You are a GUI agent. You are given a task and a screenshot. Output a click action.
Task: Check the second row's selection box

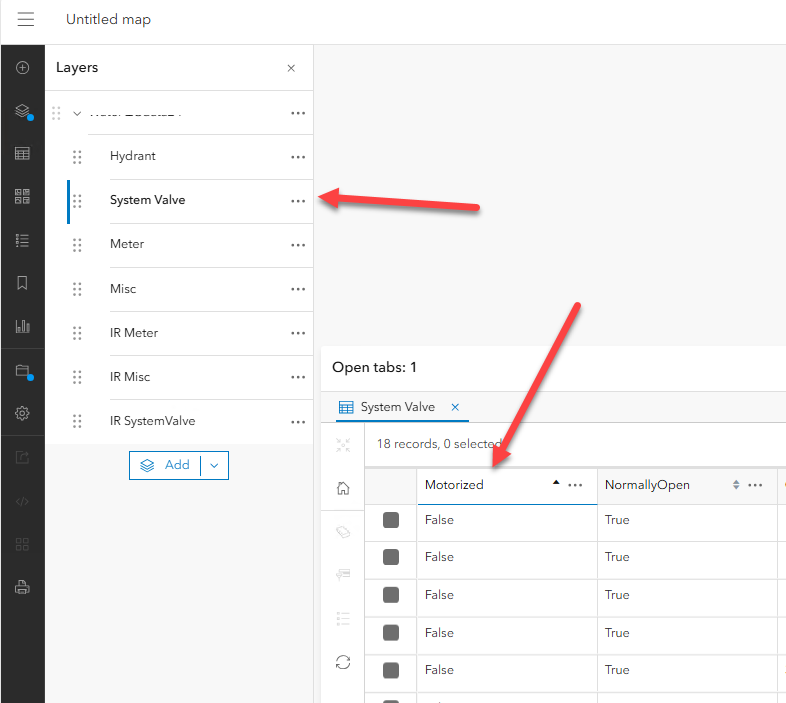click(x=391, y=557)
